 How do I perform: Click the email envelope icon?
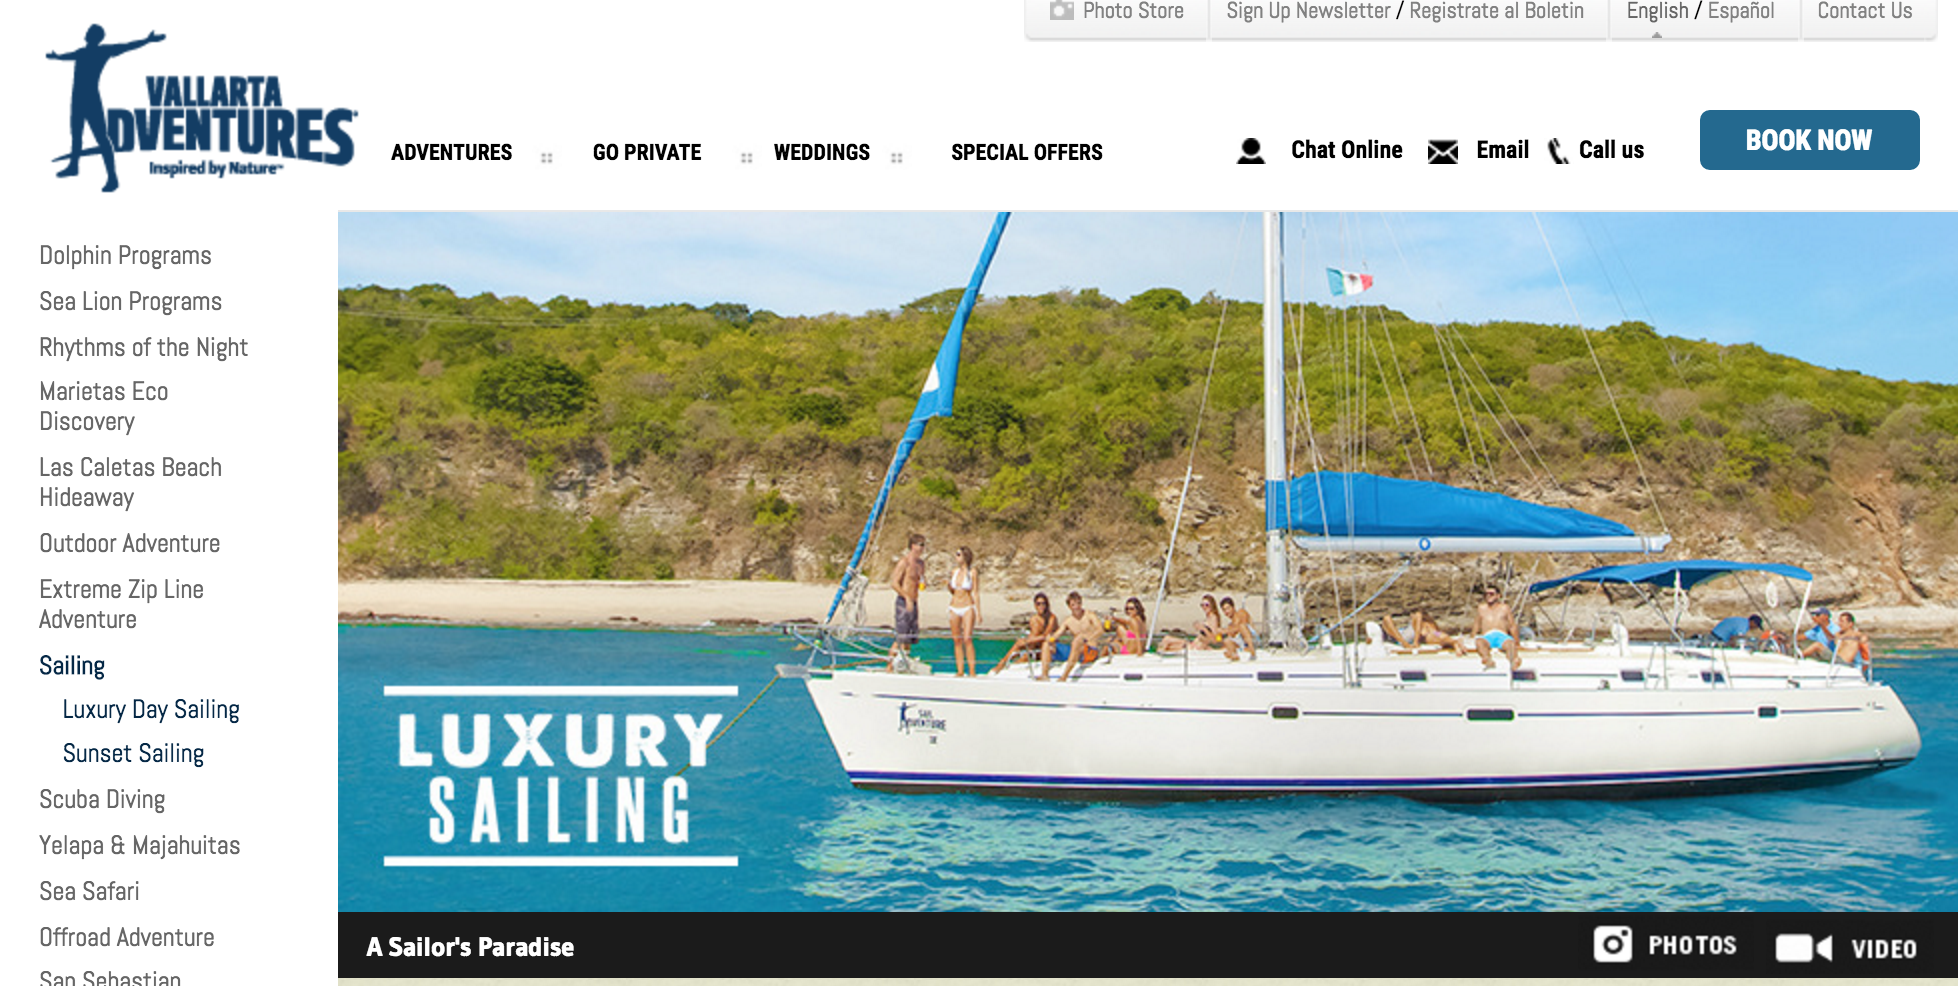(x=1442, y=152)
